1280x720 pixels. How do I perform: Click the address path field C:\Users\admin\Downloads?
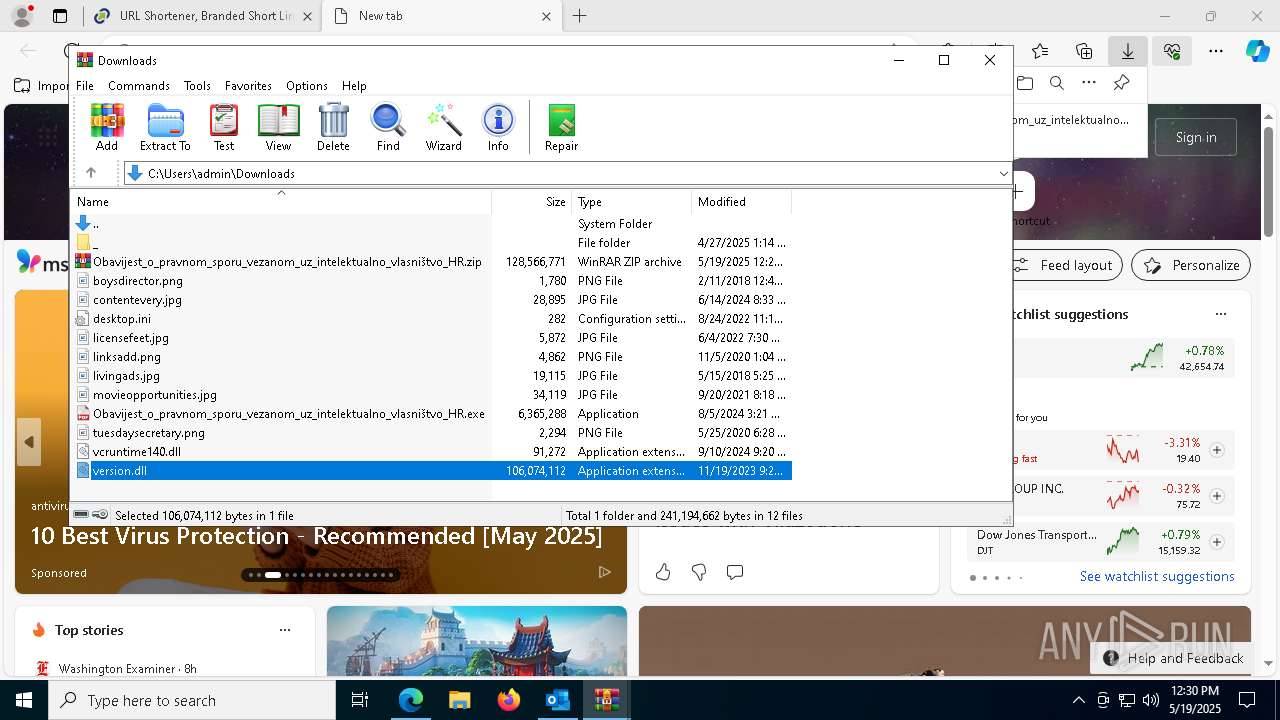[567, 173]
